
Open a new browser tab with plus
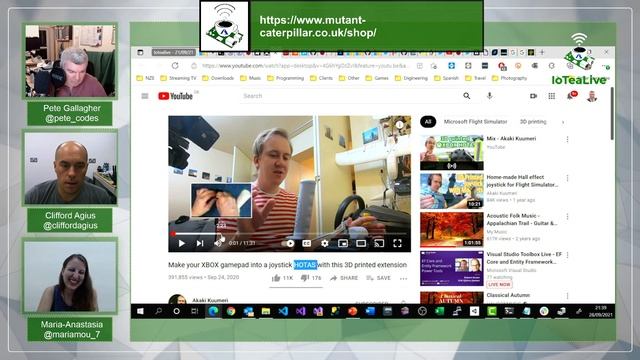coord(542,52)
